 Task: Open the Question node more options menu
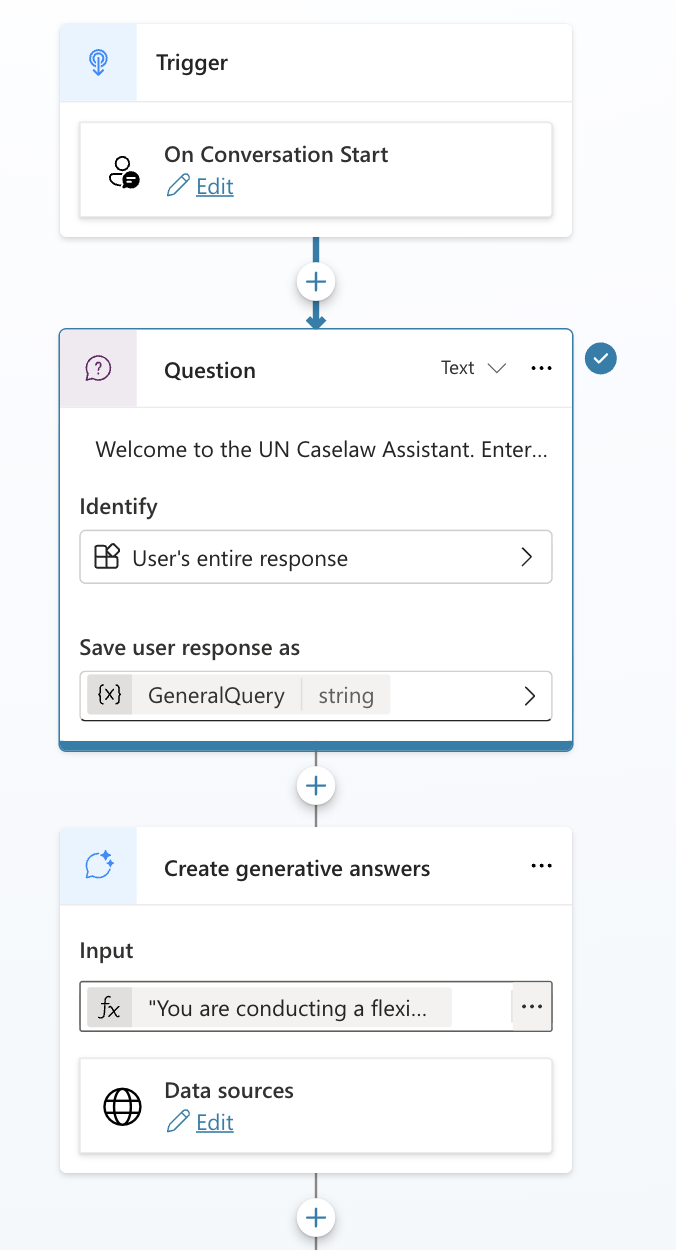pos(542,368)
